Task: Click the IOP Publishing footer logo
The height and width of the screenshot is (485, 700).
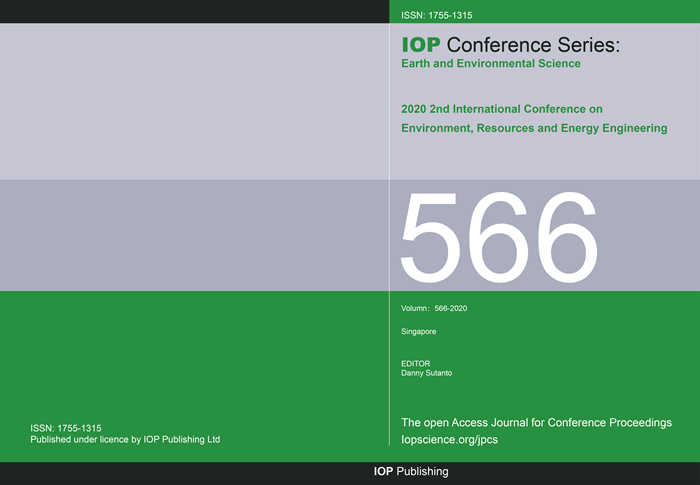Action: point(411,472)
